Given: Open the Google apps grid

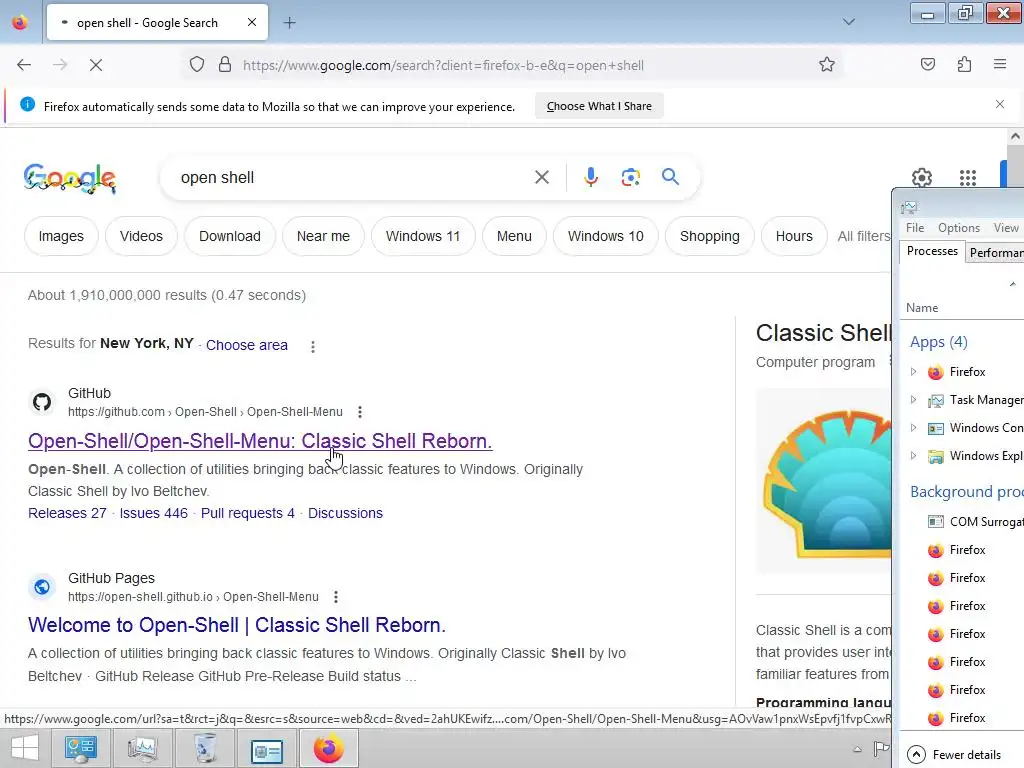Looking at the screenshot, I should point(968,178).
